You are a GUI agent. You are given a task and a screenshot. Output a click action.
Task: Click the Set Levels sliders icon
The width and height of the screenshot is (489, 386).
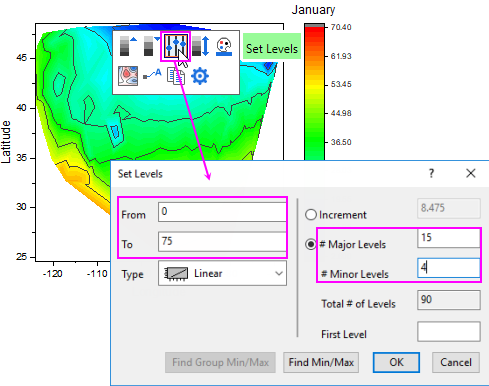[x=175, y=46]
